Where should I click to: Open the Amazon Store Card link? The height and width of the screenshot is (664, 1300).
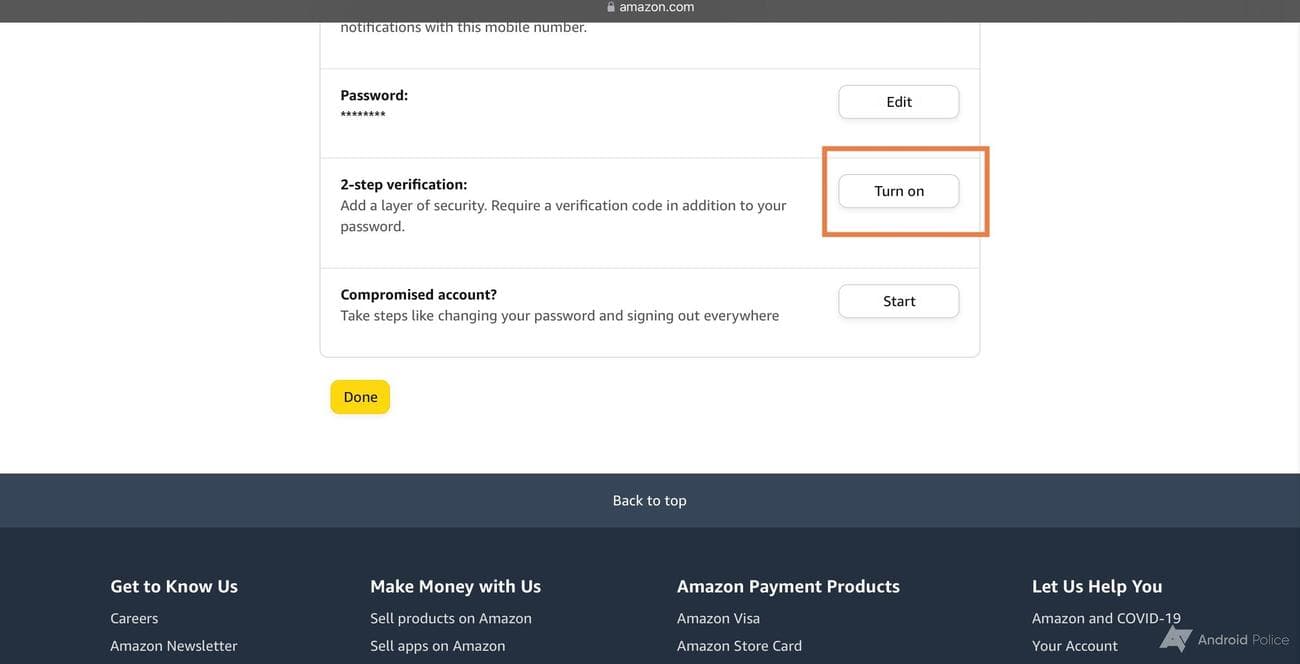click(739, 646)
